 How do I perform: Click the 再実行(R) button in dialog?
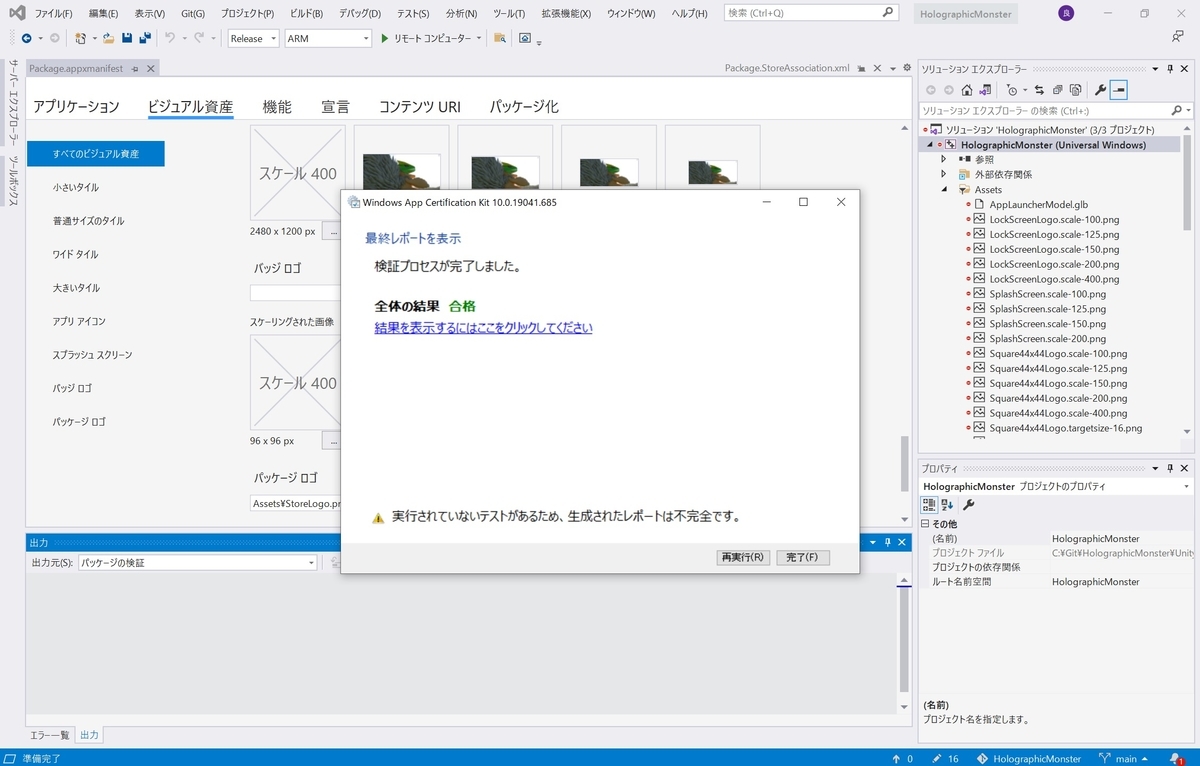click(x=743, y=557)
